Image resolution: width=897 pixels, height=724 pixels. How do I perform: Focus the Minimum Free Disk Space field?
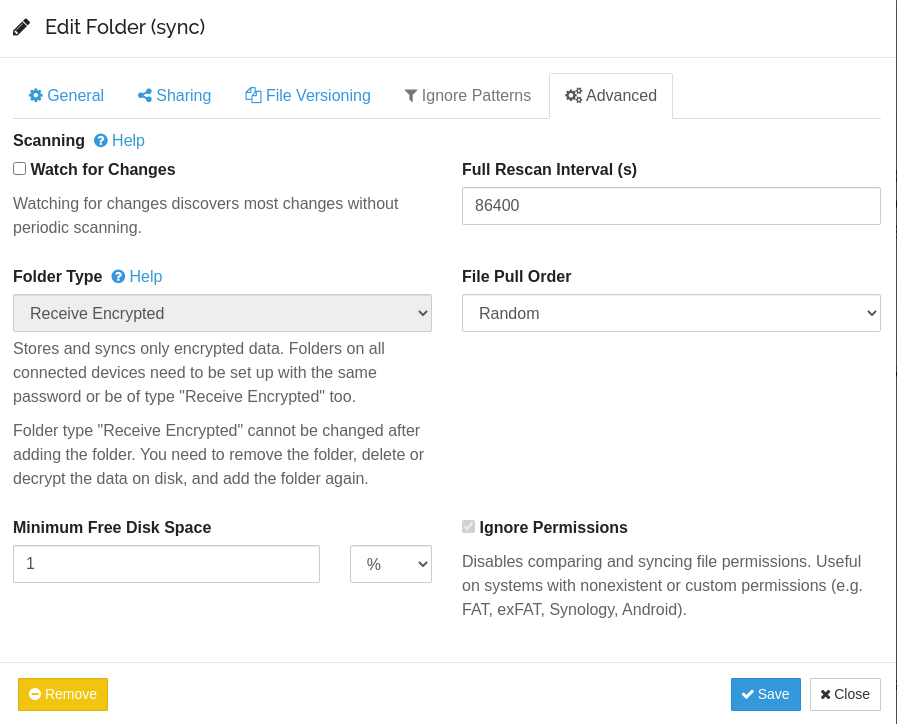pyautogui.click(x=166, y=564)
